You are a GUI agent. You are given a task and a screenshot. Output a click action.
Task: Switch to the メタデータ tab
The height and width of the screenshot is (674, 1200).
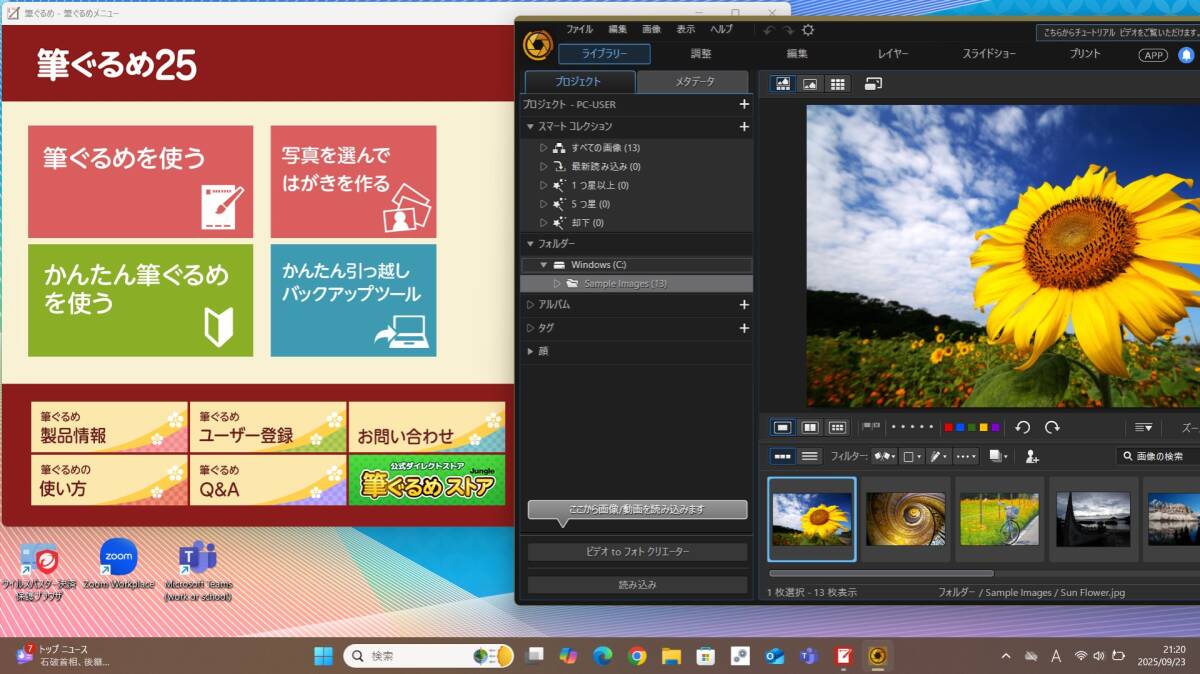click(x=692, y=82)
